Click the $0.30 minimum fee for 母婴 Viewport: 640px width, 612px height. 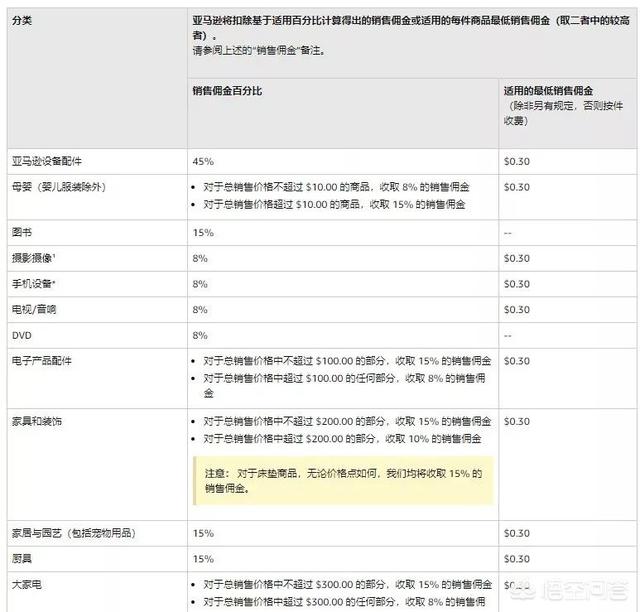(x=517, y=187)
